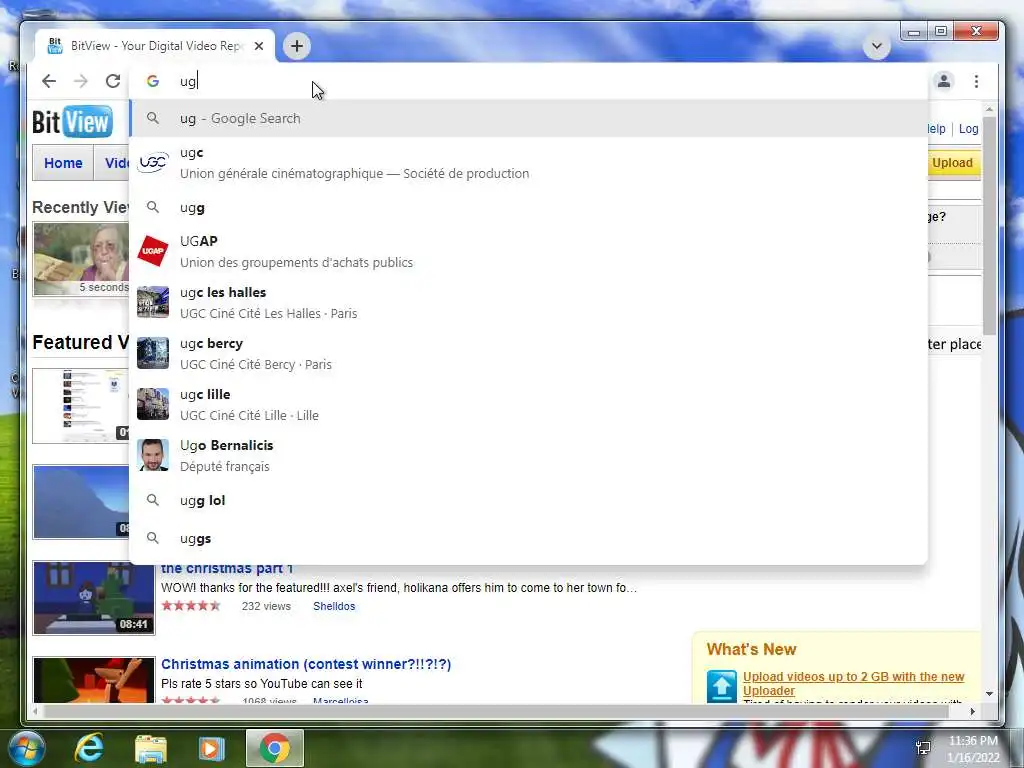Reload the page with the refresh icon
Image resolution: width=1024 pixels, height=768 pixels.
click(x=113, y=81)
